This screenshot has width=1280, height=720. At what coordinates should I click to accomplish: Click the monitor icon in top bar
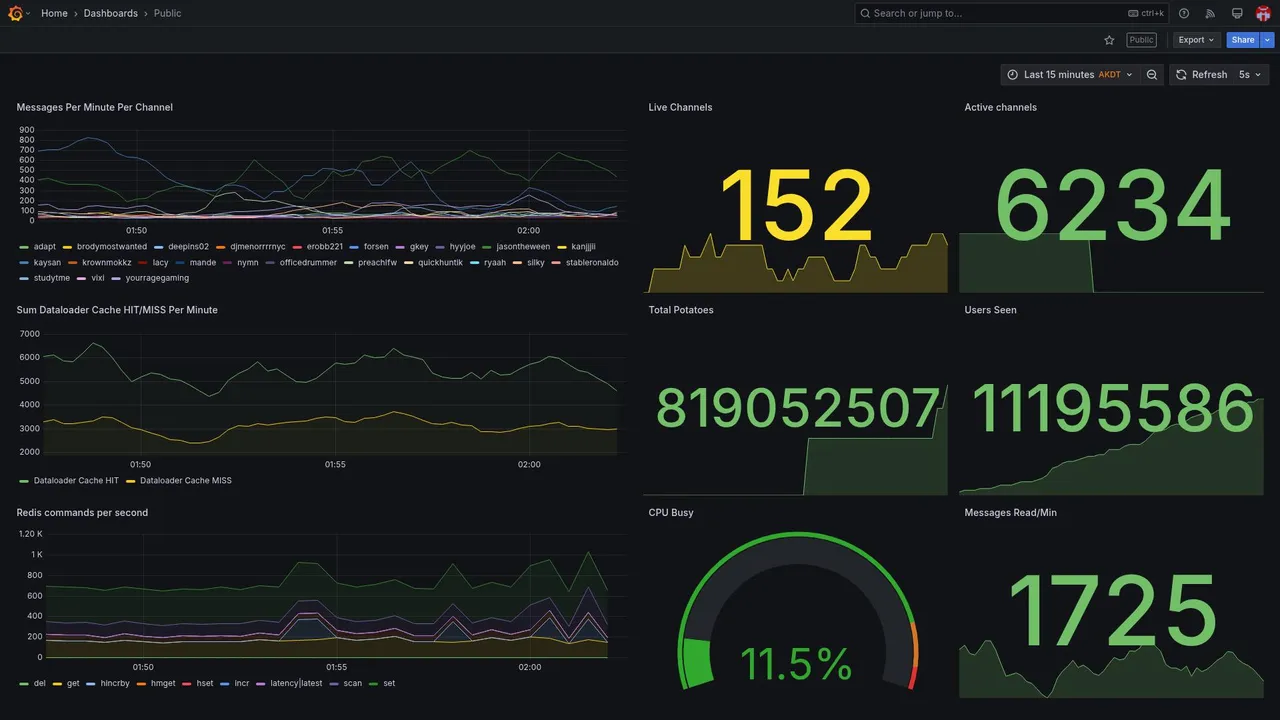click(x=1237, y=13)
